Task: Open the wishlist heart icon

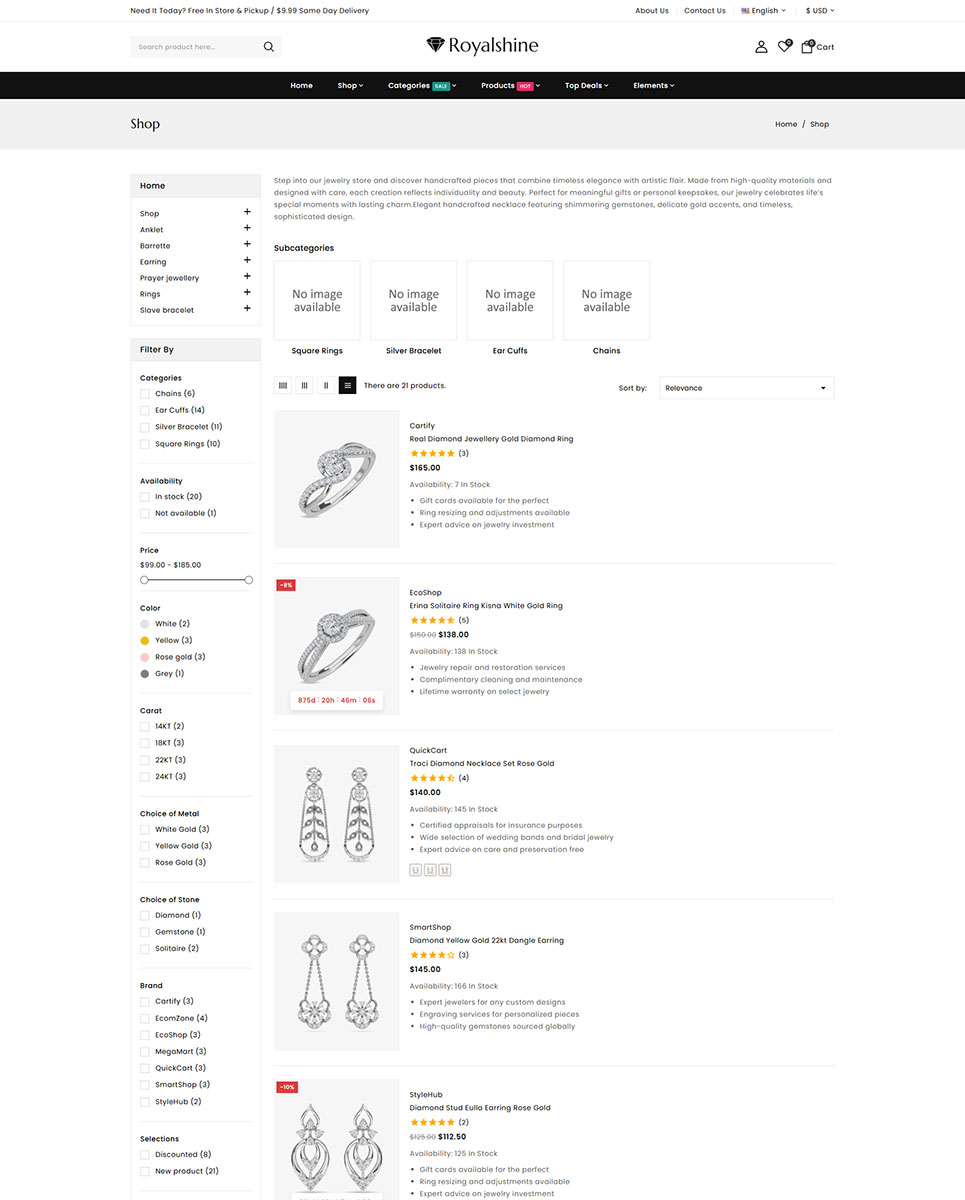Action: (x=784, y=47)
